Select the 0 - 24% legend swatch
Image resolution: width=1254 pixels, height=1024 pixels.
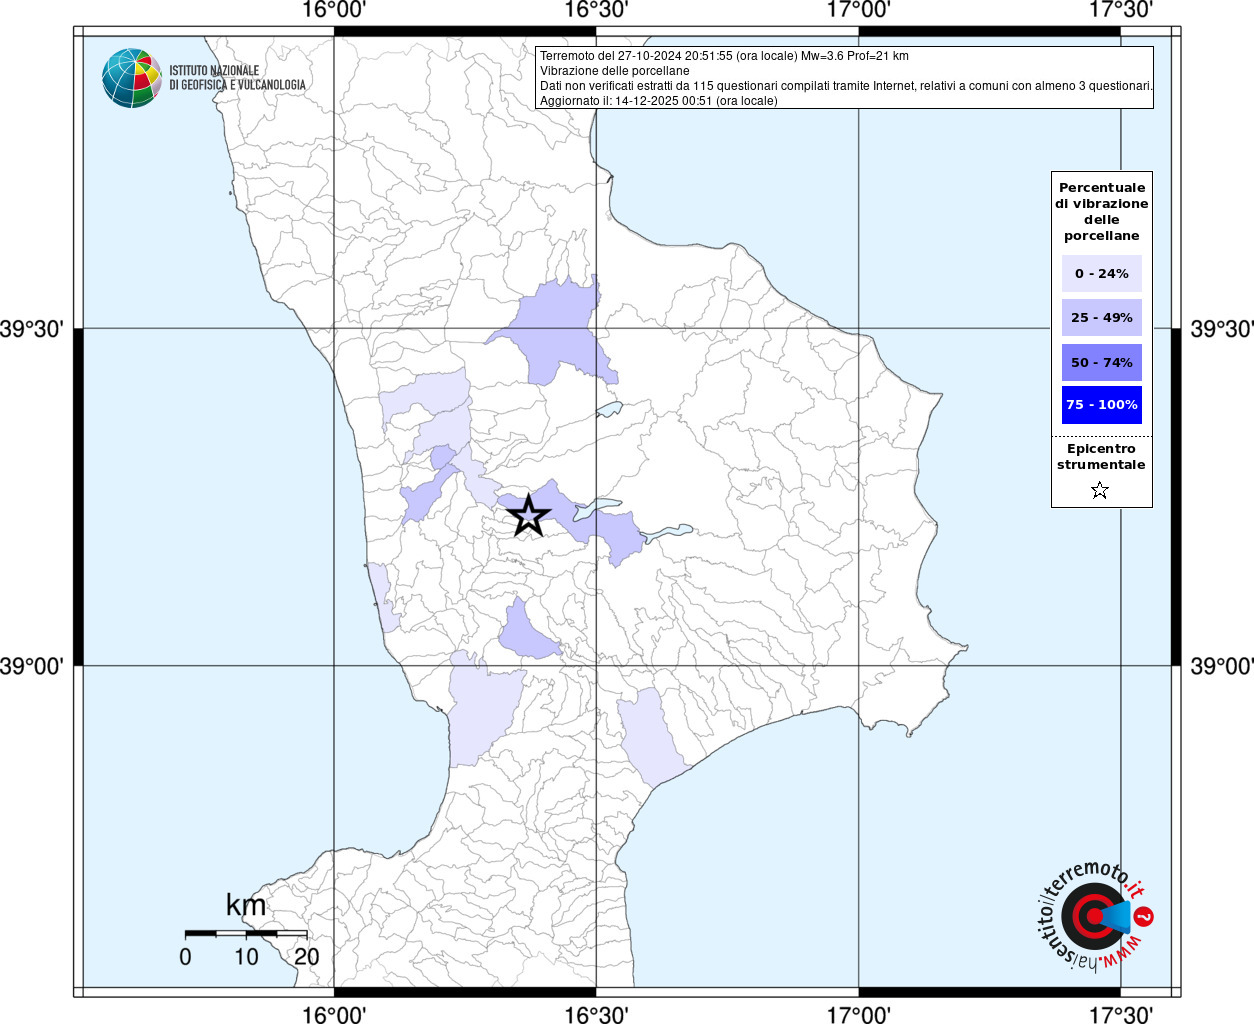[1101, 273]
